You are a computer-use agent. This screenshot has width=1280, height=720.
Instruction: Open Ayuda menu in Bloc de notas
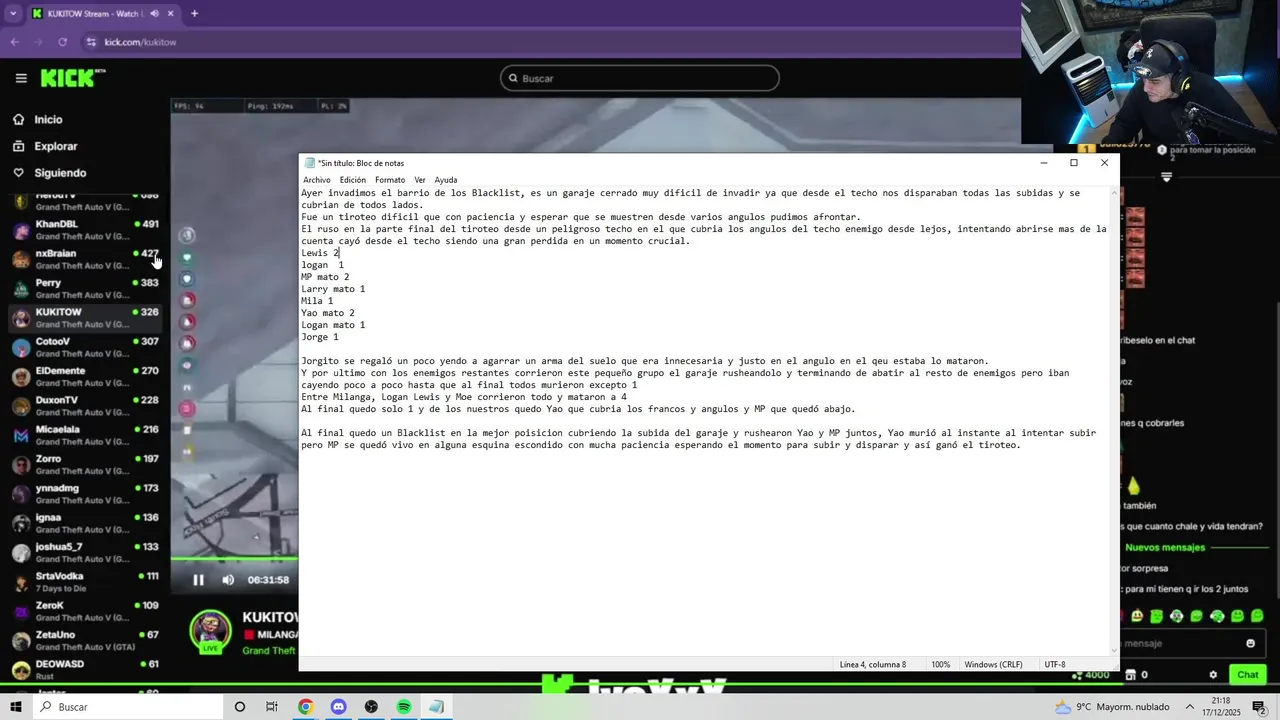coord(446,180)
